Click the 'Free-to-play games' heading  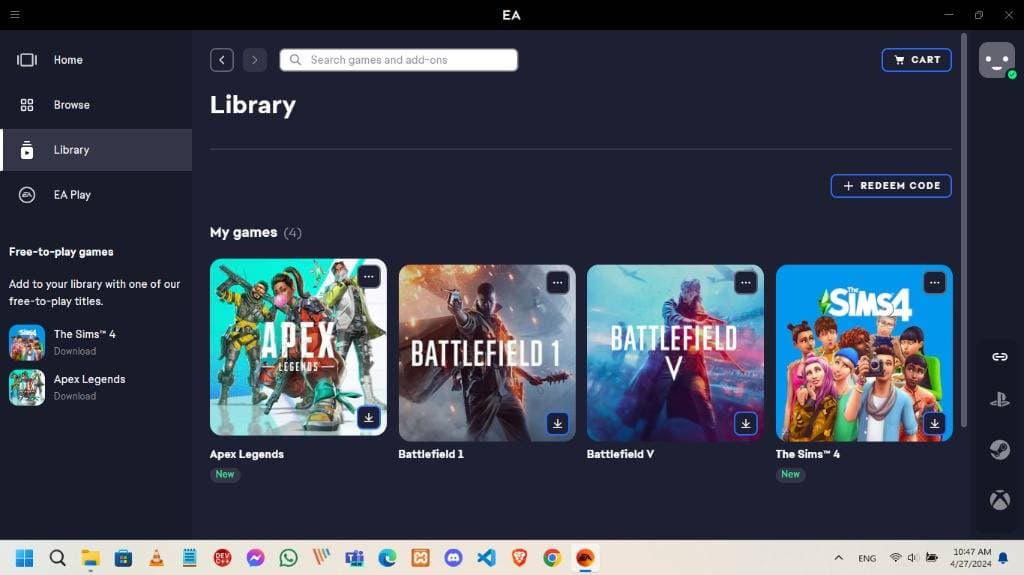click(x=61, y=252)
